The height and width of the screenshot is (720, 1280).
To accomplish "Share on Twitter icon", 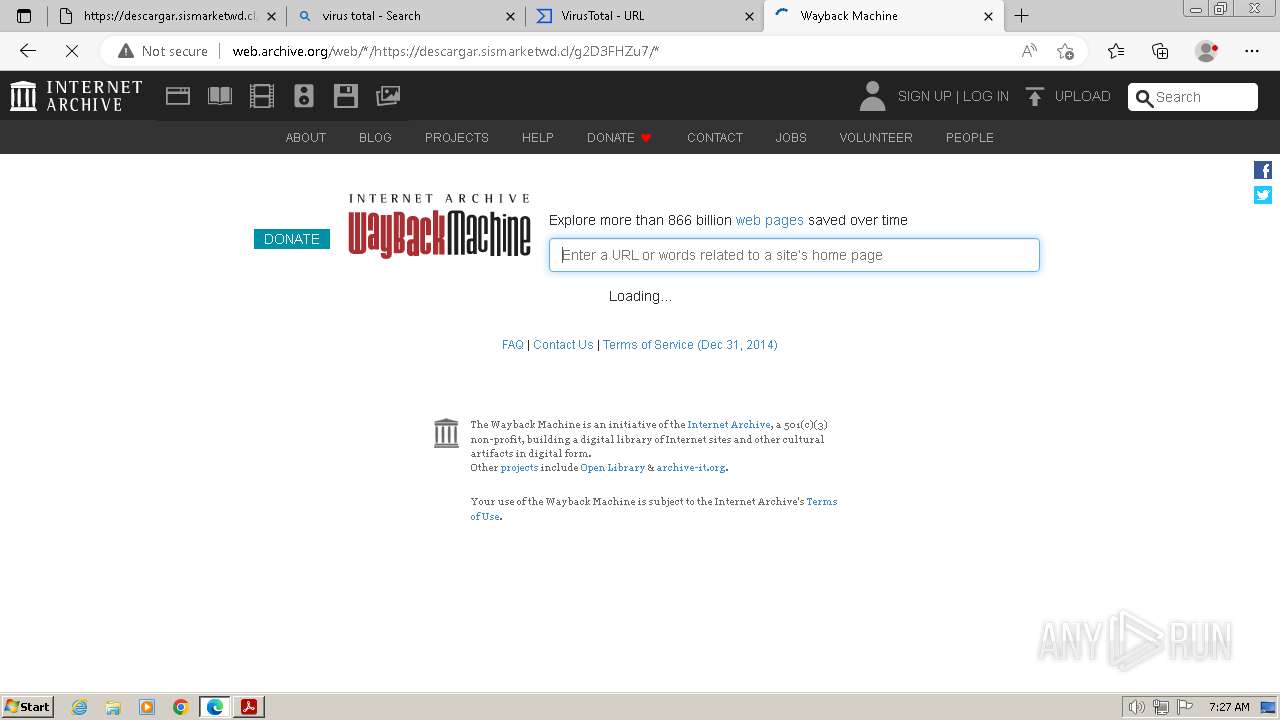I will click(1263, 195).
